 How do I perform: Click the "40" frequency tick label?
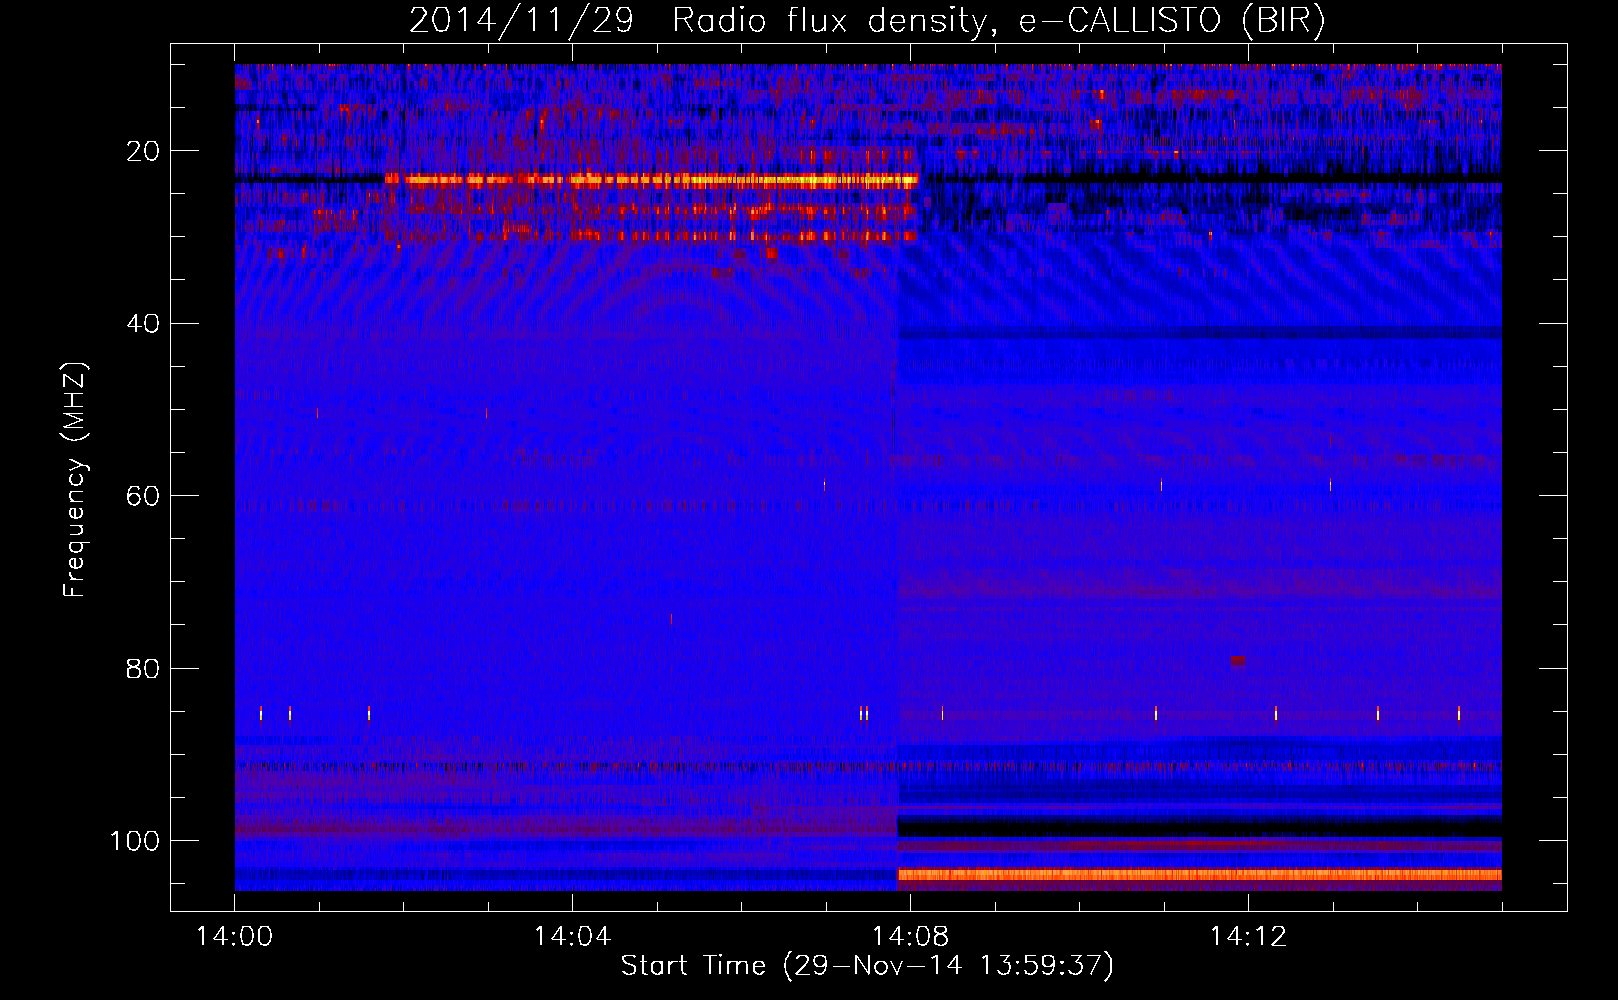coord(143,323)
